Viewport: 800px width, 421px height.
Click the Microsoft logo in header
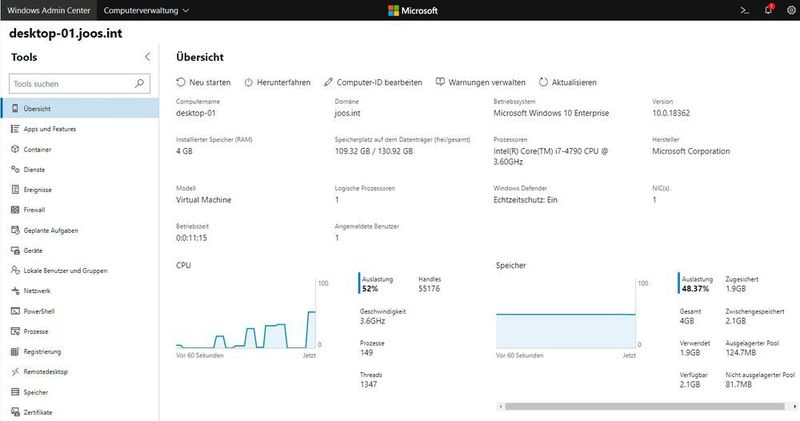point(413,10)
